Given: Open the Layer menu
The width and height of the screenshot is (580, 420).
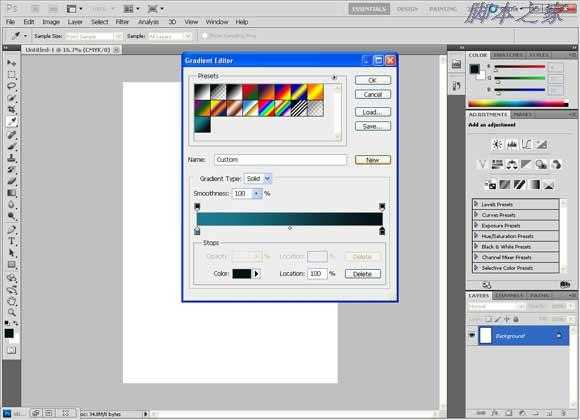Looking at the screenshot, I should [x=75, y=22].
